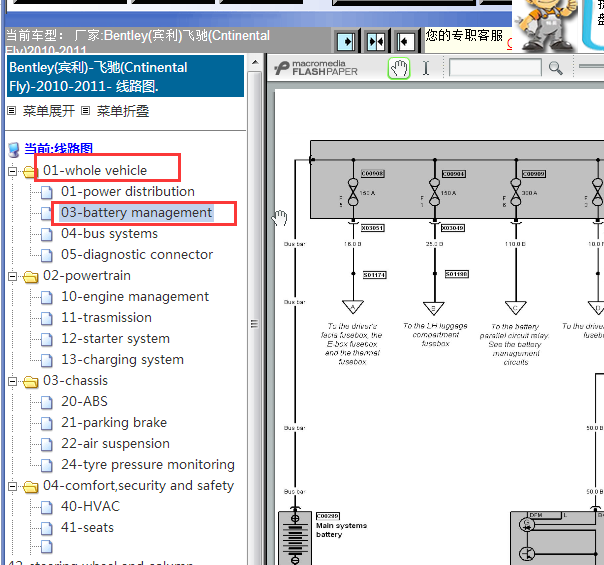
Task: Open 10-engine management diagram
Action: click(135, 296)
